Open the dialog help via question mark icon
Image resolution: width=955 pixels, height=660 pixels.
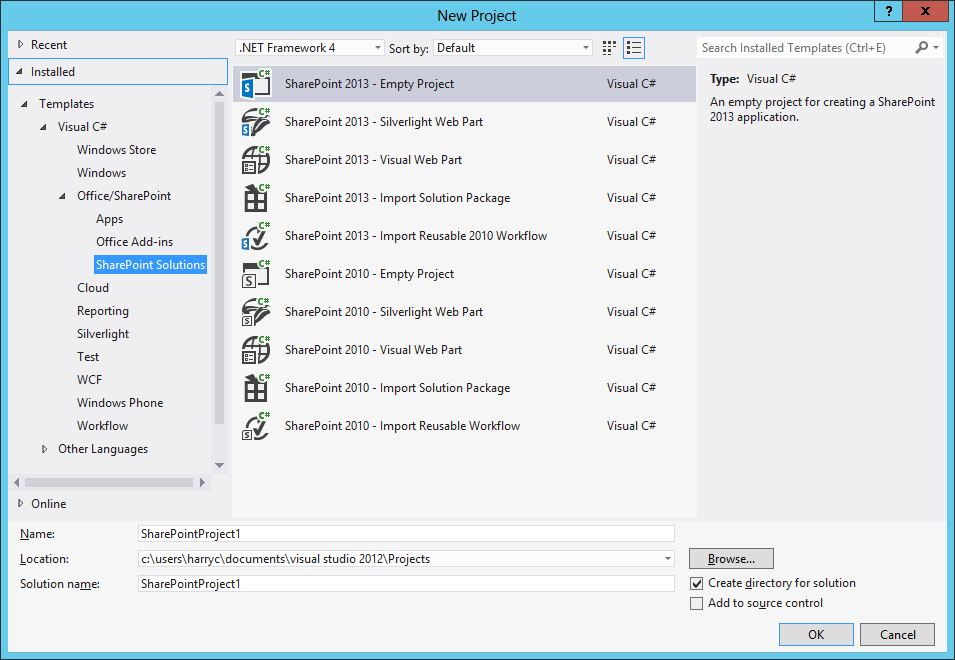tap(888, 11)
